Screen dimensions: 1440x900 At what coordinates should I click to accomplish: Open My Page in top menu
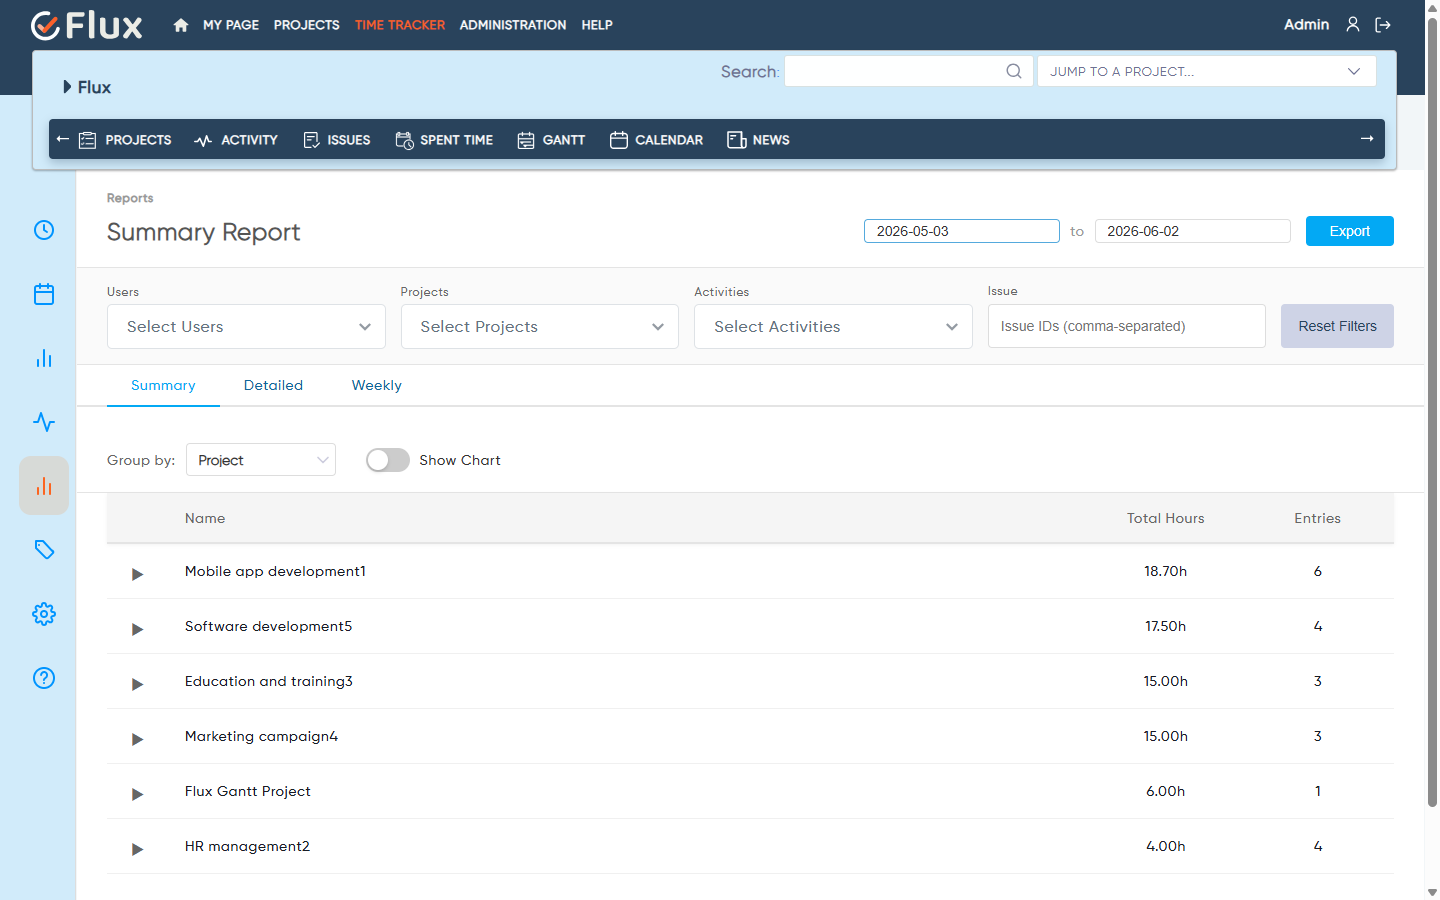click(x=231, y=25)
